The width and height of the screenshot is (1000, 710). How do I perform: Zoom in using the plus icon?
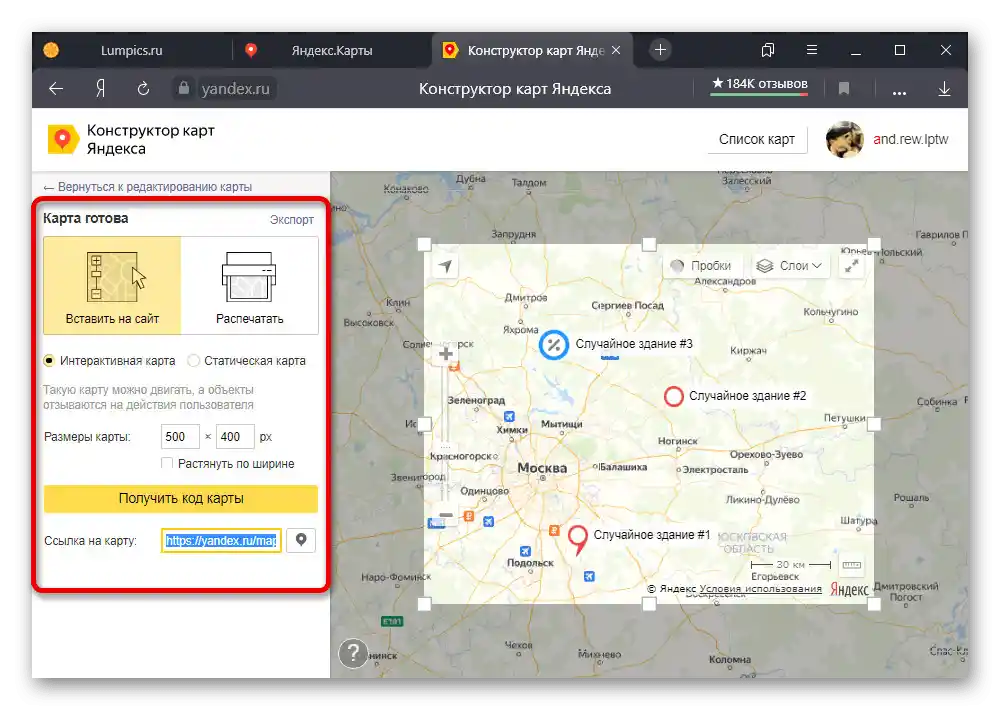pyautogui.click(x=444, y=352)
